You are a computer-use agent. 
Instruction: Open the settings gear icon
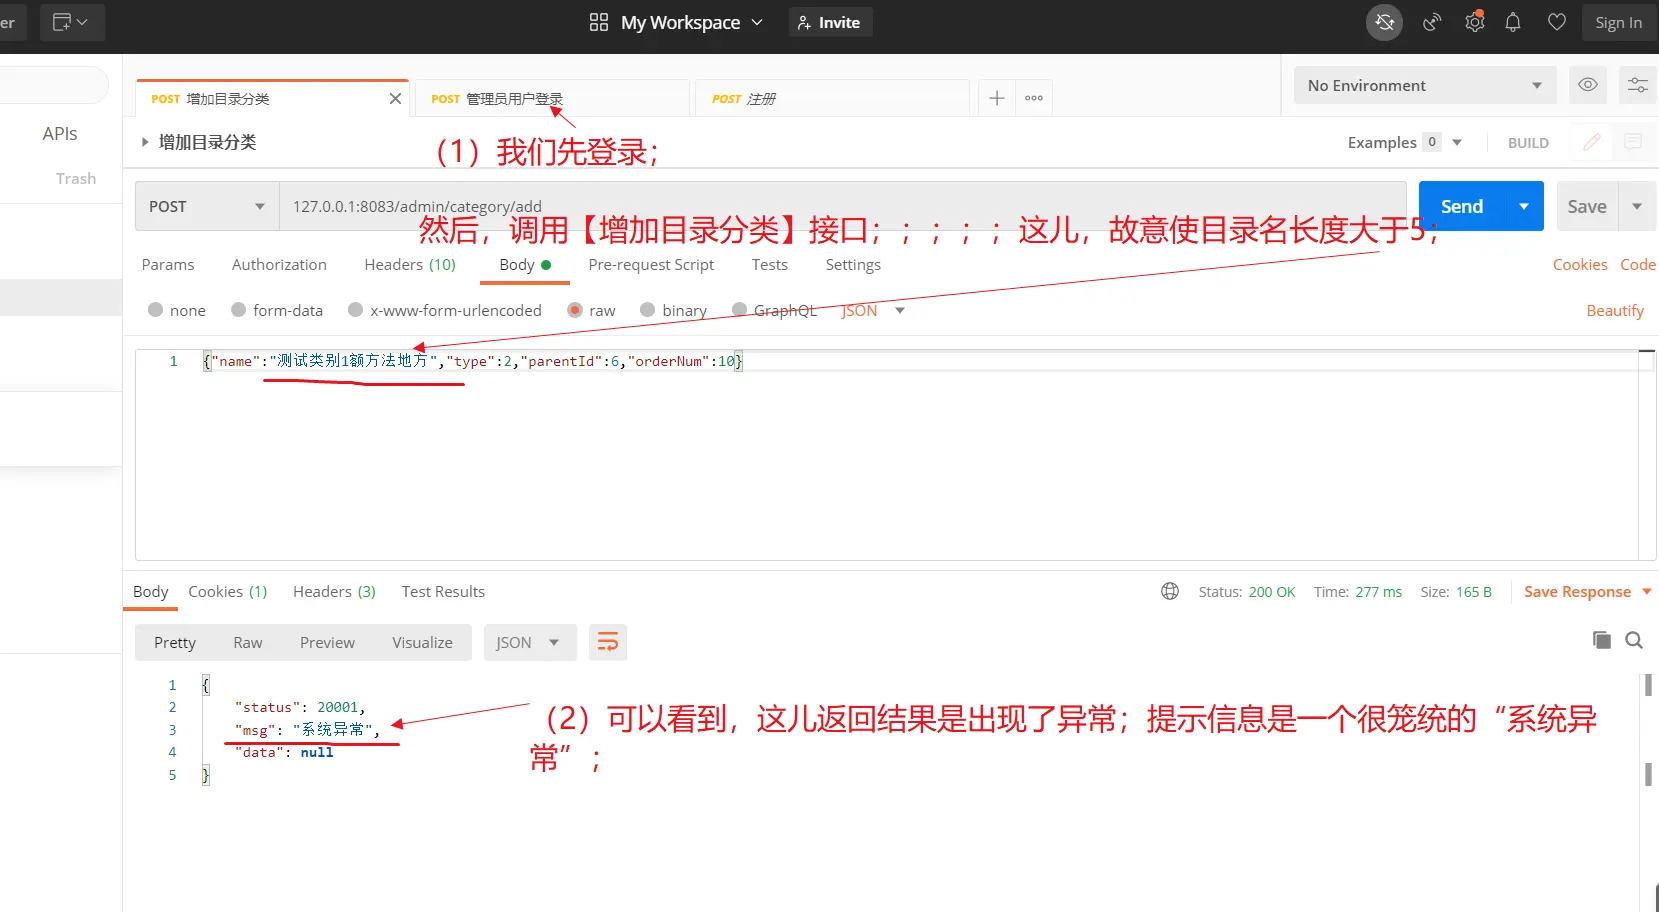click(x=1474, y=22)
